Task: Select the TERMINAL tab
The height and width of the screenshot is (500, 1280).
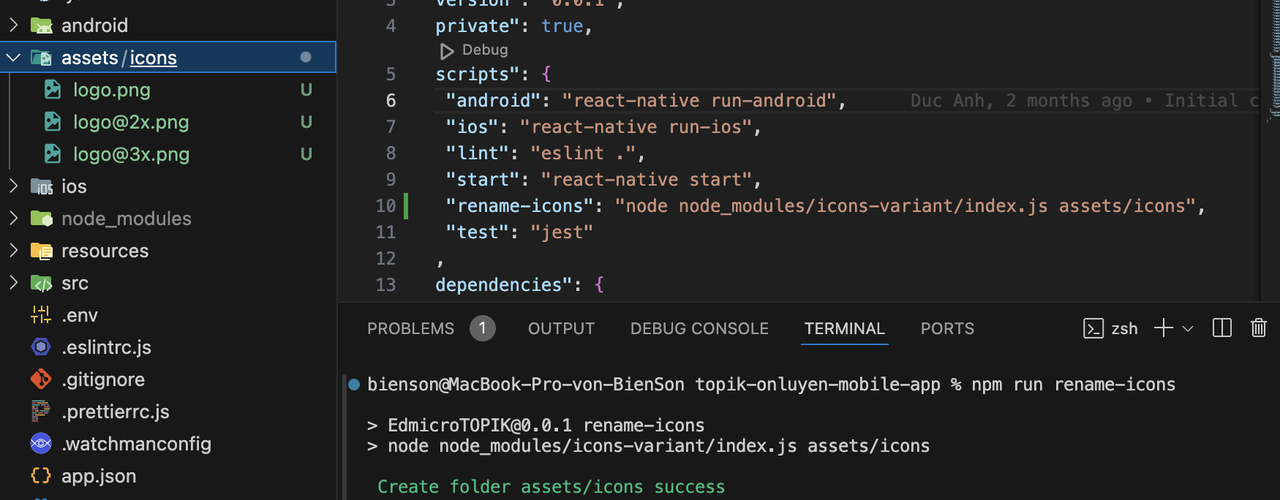Action: click(844, 328)
